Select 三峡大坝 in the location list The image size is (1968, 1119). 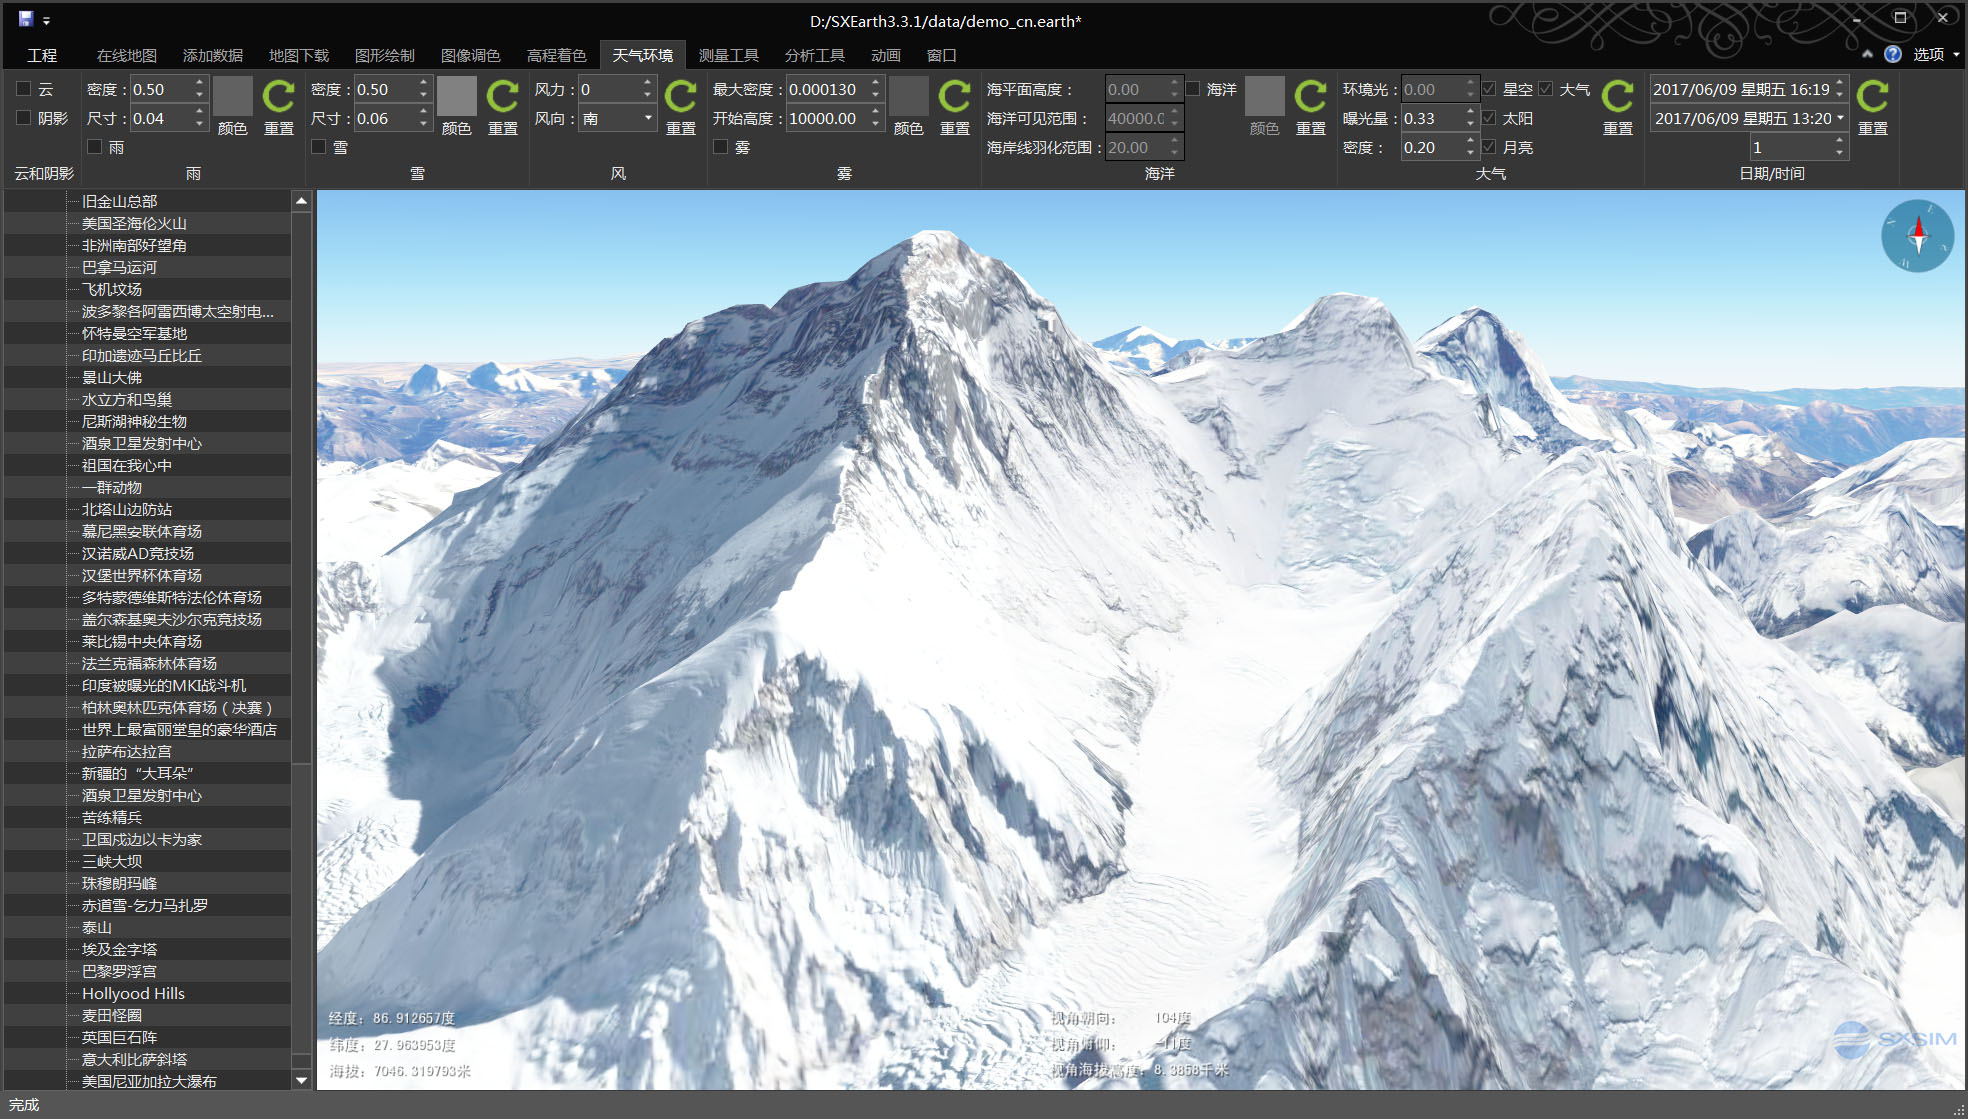coord(112,861)
